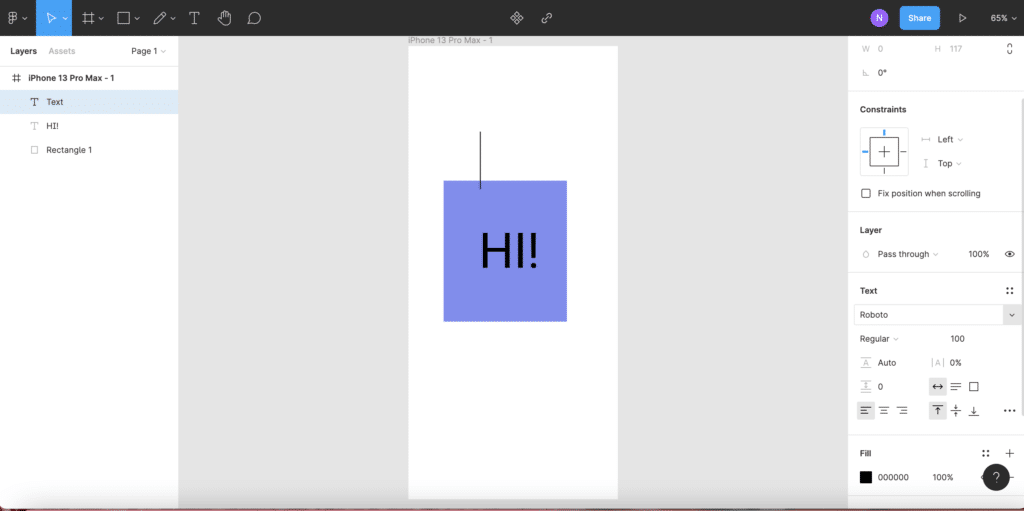Viewport: 1024px width, 511px height.
Task: Open the Pen tool dropdown arrow
Action: (173, 18)
